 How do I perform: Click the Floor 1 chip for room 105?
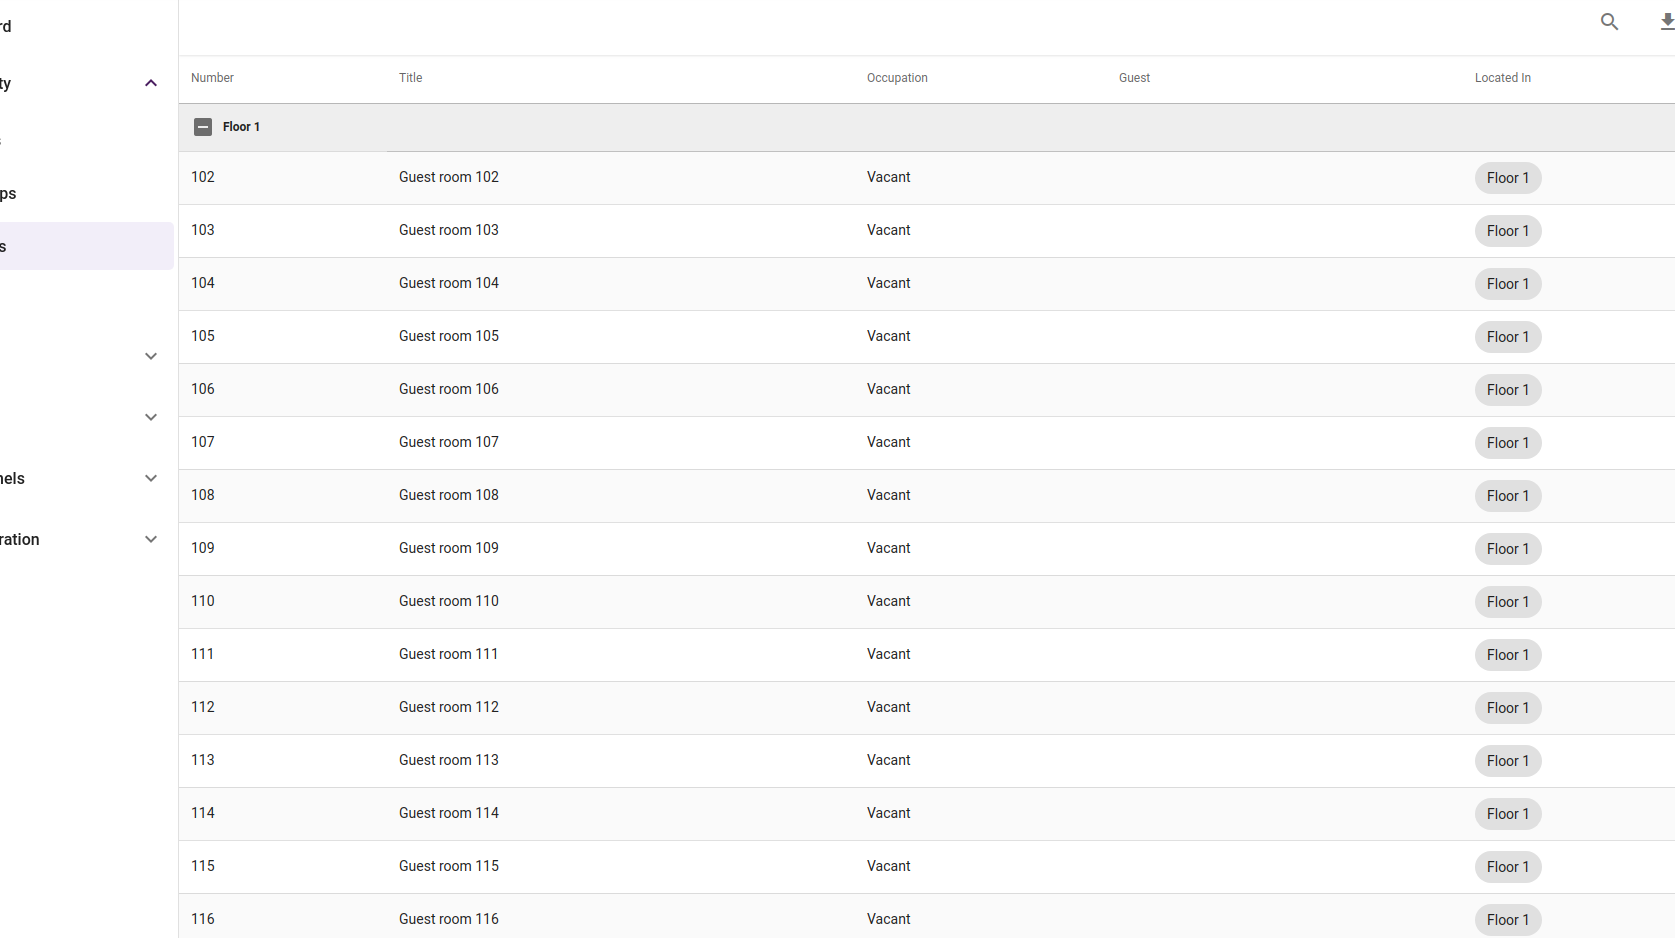tap(1507, 337)
